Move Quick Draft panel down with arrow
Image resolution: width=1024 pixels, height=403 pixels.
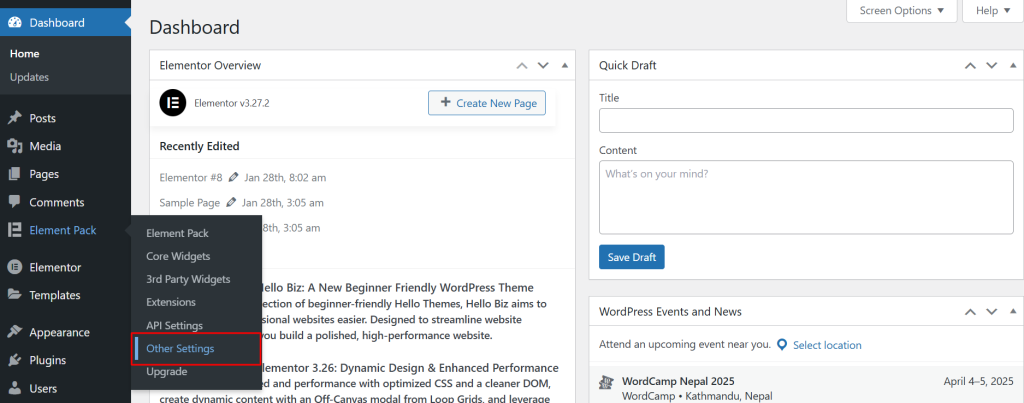991,66
